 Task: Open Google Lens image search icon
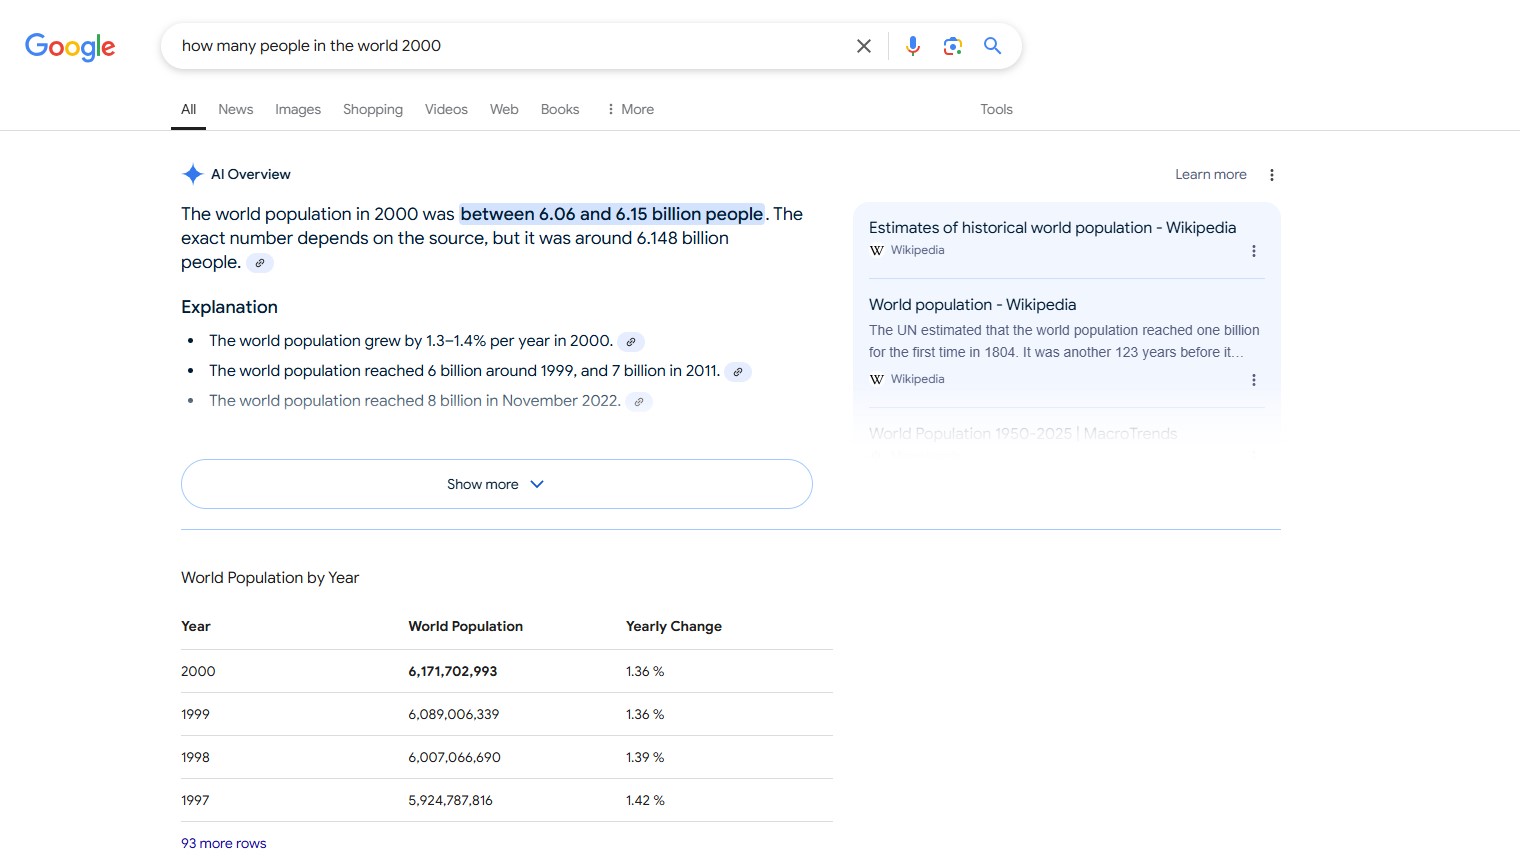[x=952, y=46]
